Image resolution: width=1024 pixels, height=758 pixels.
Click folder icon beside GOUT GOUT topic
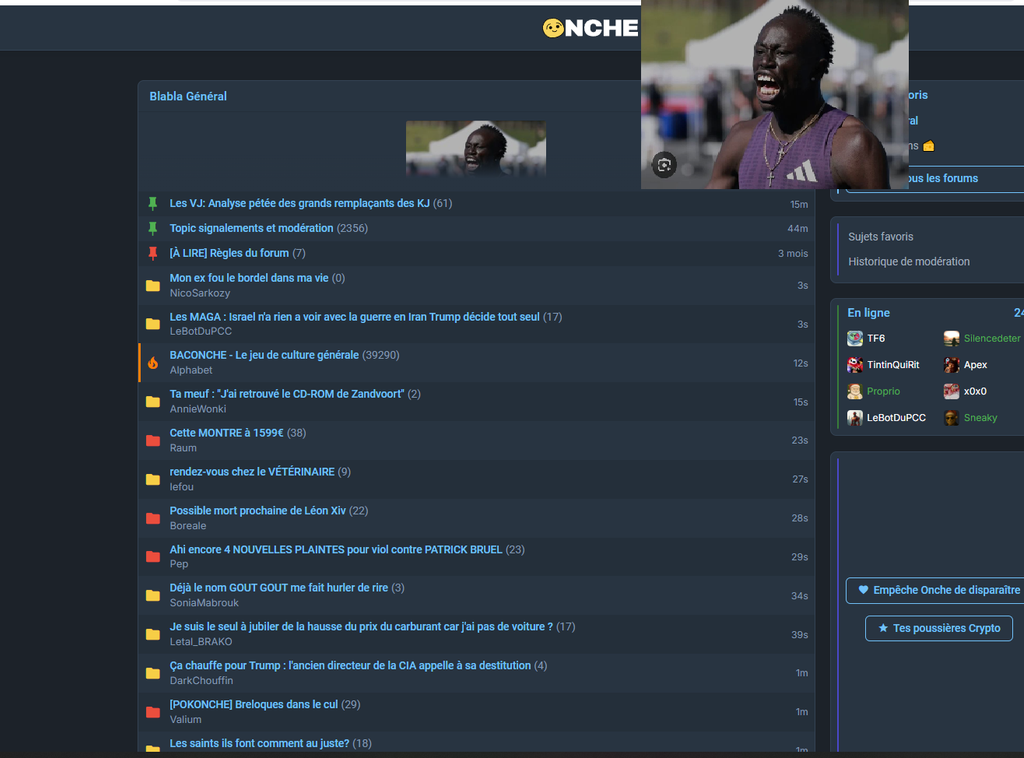coord(153,595)
